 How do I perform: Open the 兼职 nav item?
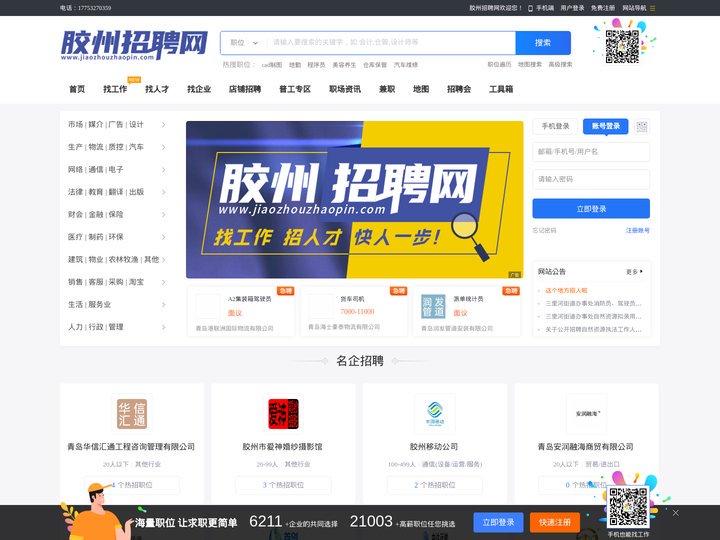pos(387,89)
